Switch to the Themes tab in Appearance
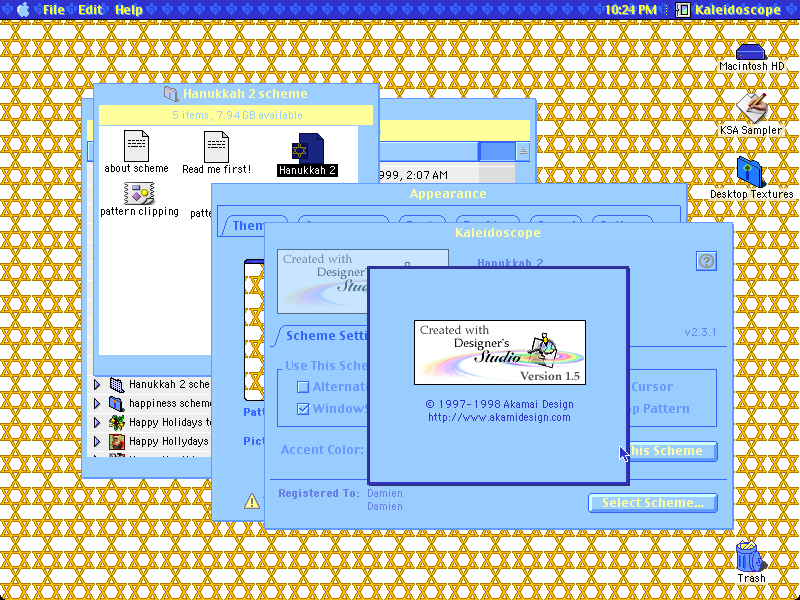 tap(248, 226)
